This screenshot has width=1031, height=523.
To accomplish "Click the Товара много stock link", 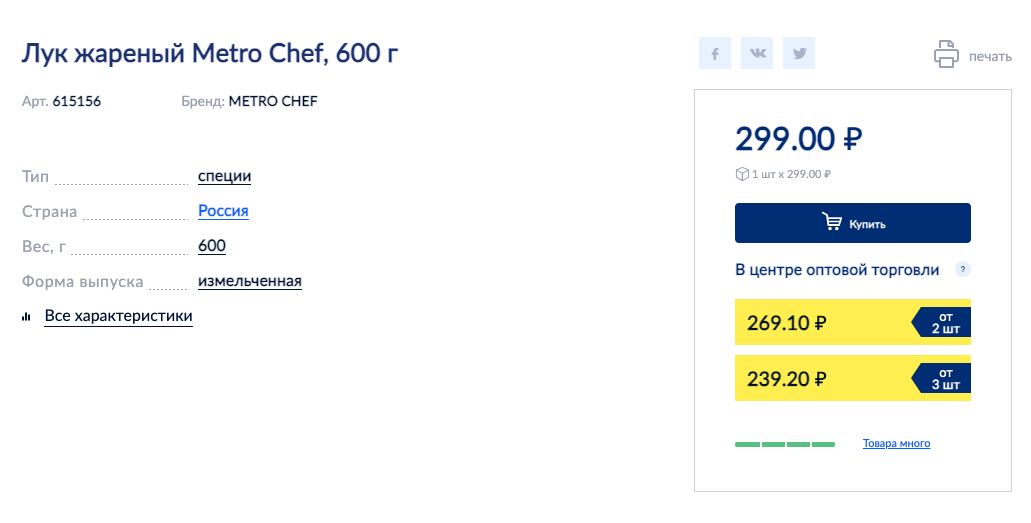I will 896,443.
